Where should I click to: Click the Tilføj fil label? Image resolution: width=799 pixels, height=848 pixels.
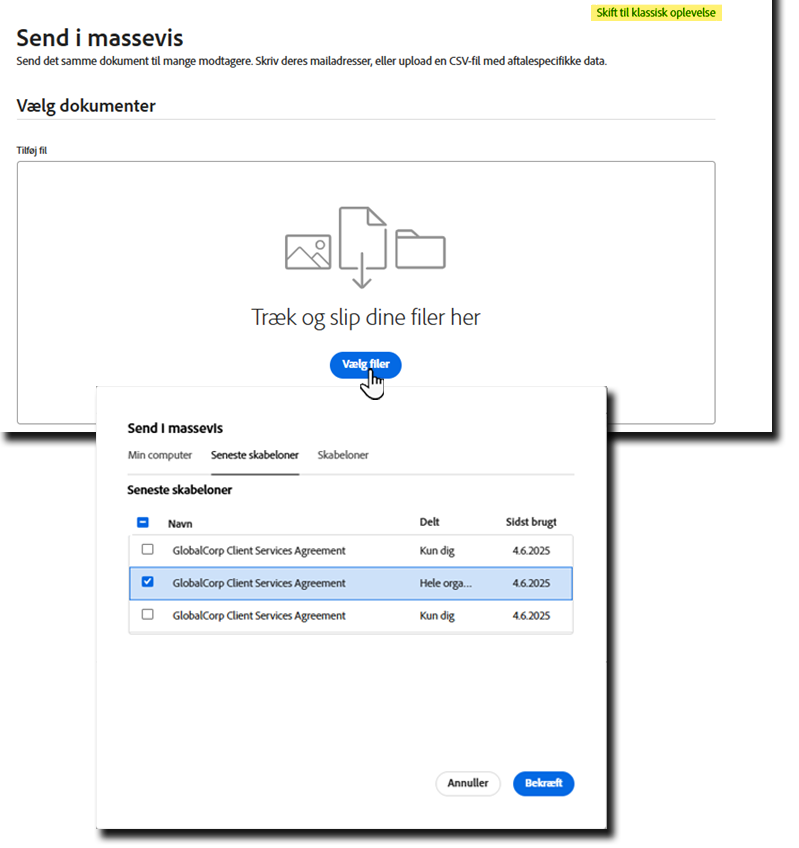(31, 150)
